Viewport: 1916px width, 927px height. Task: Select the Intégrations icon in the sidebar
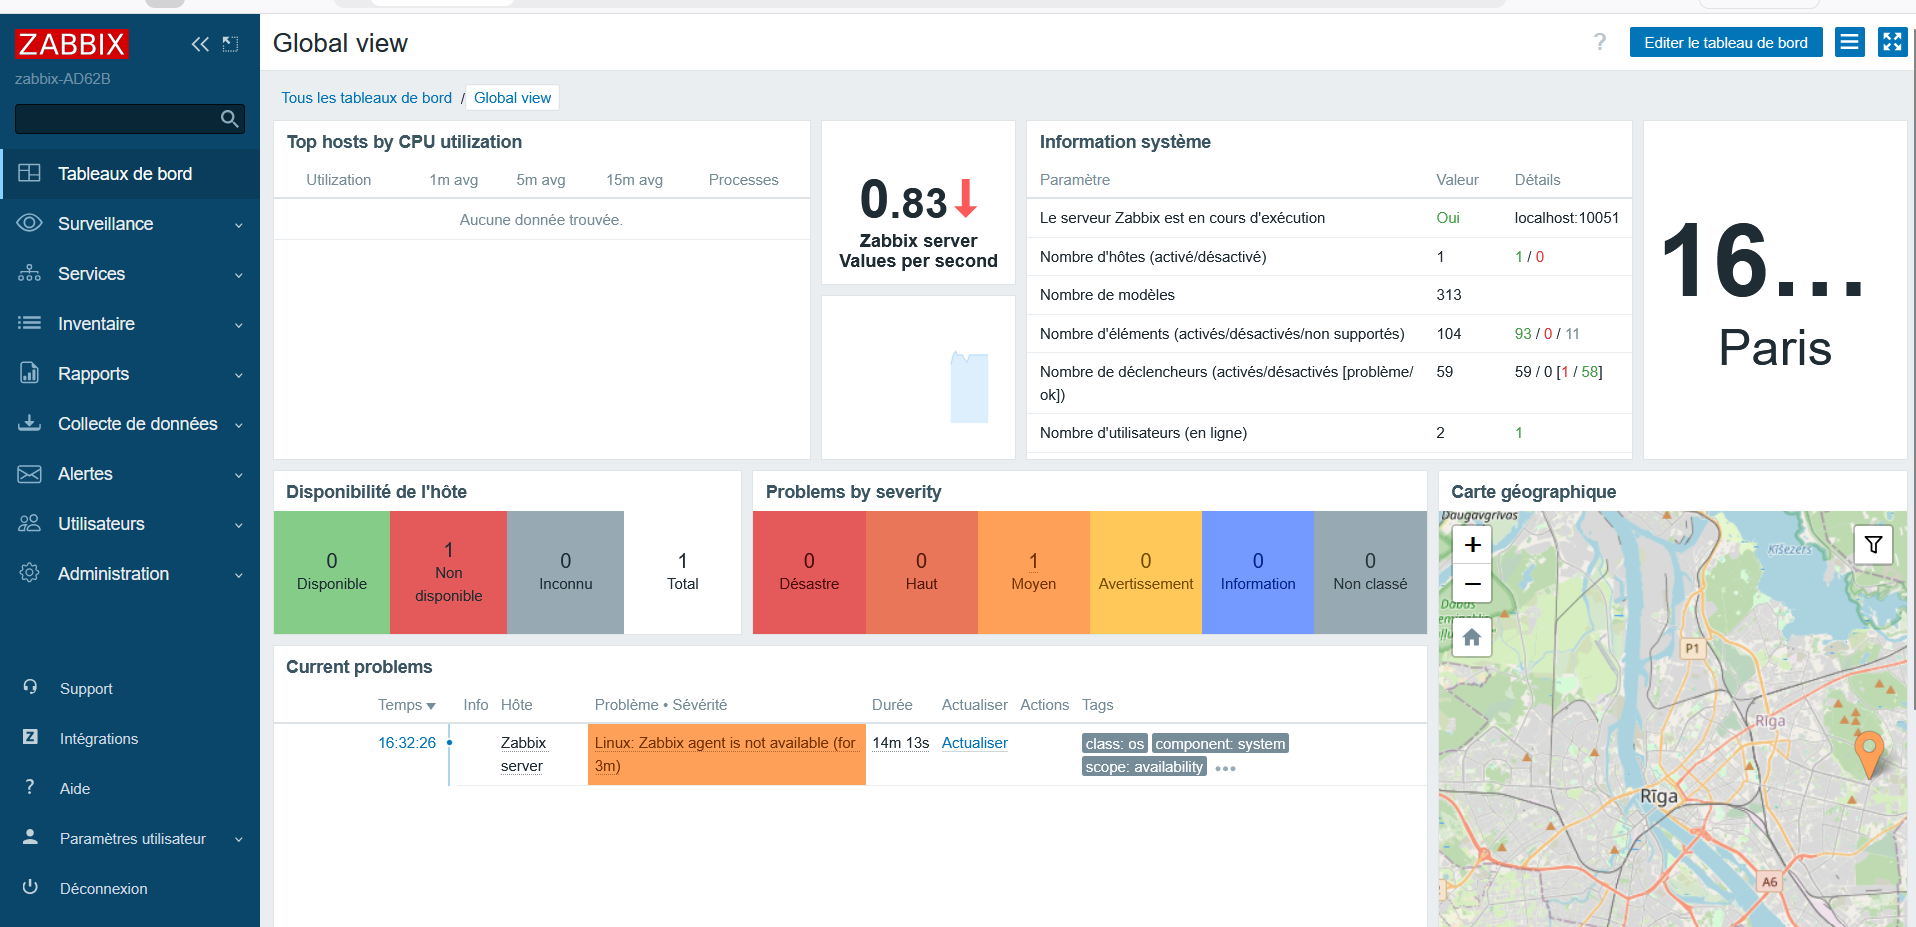pos(30,738)
